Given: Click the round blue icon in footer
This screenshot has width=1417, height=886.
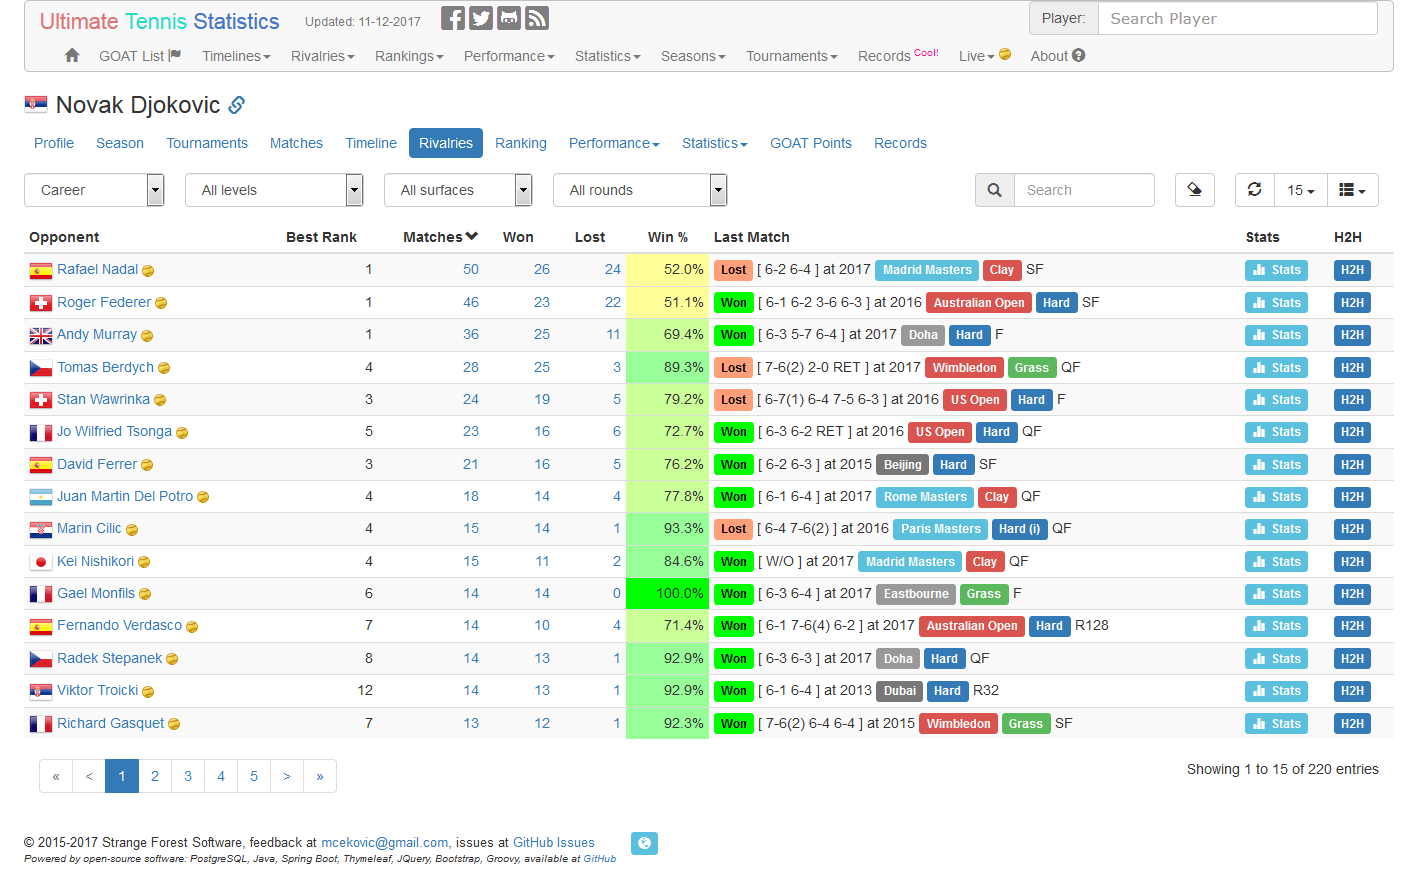Looking at the screenshot, I should 645,843.
